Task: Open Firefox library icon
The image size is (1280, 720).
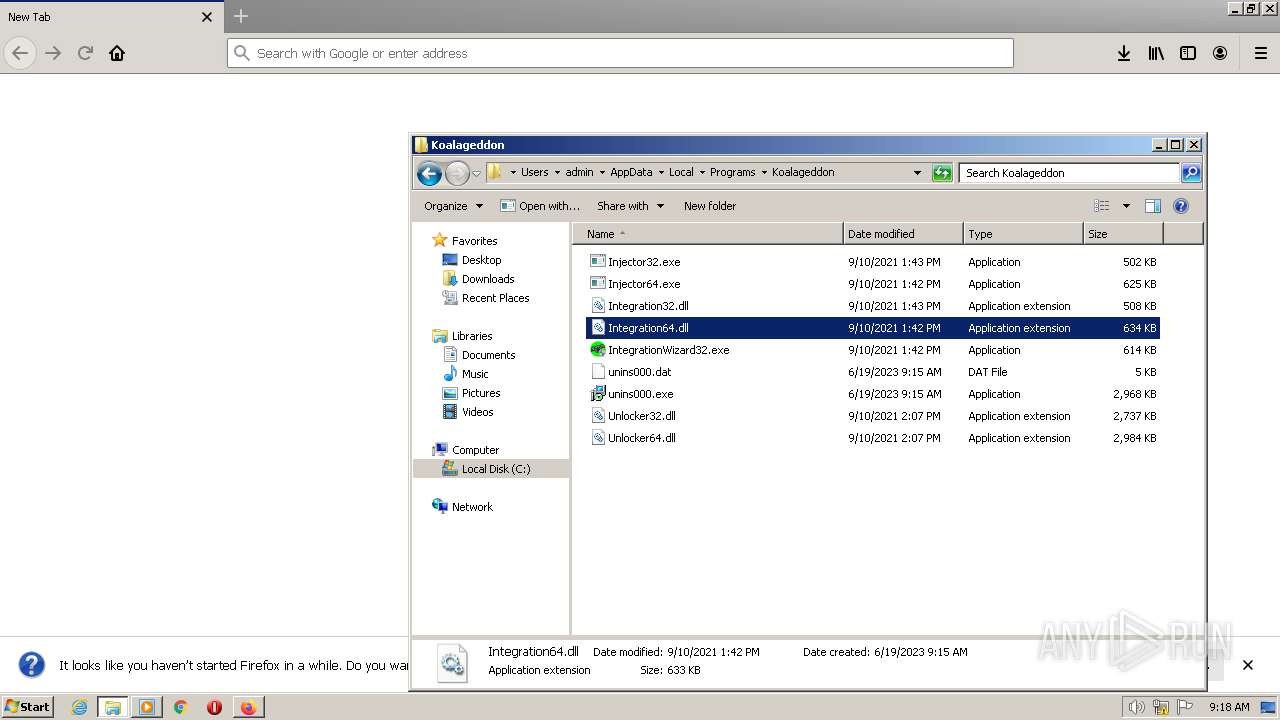Action: [x=1156, y=53]
